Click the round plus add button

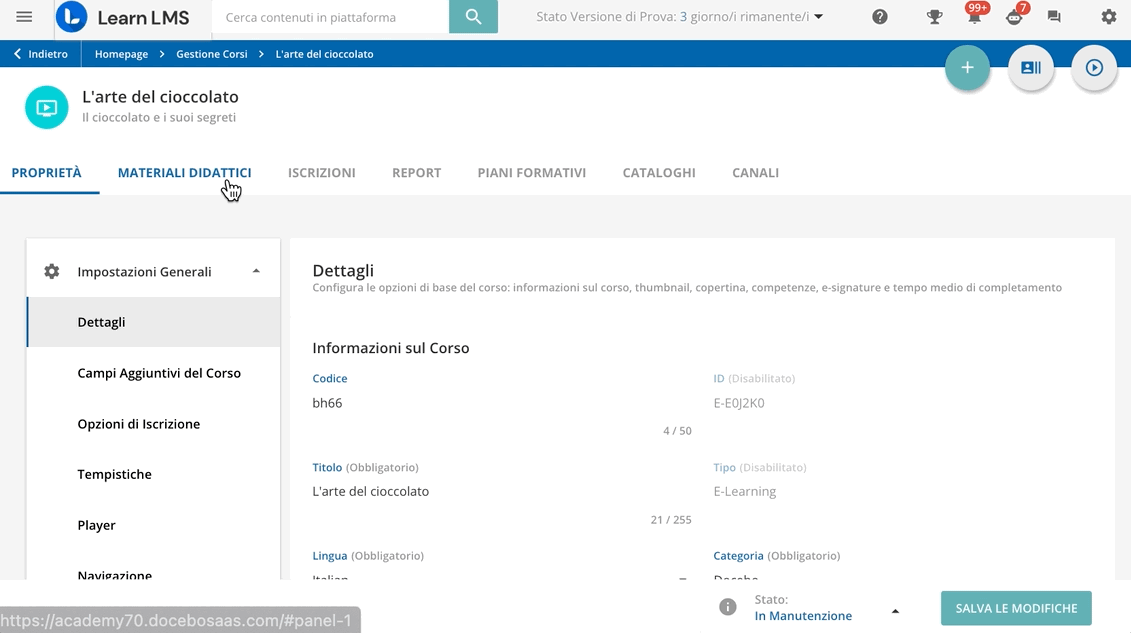pos(967,68)
